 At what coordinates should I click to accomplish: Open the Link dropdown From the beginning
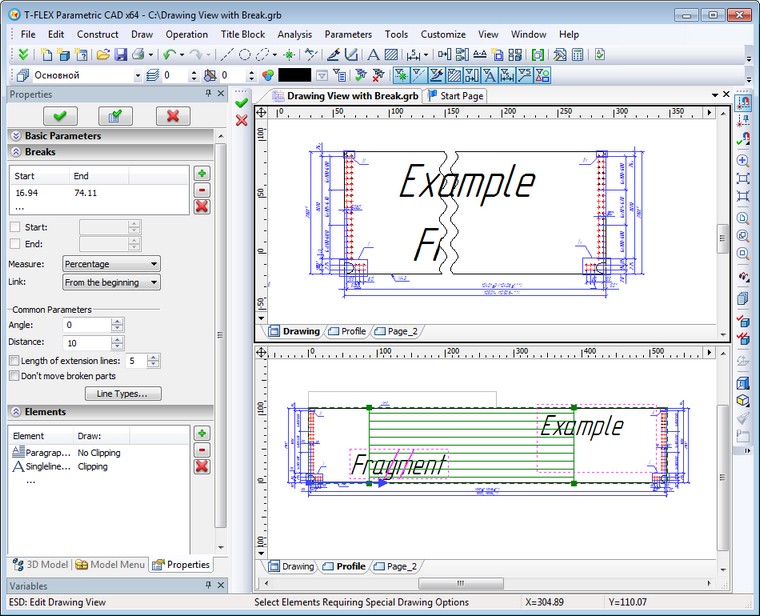coord(111,283)
